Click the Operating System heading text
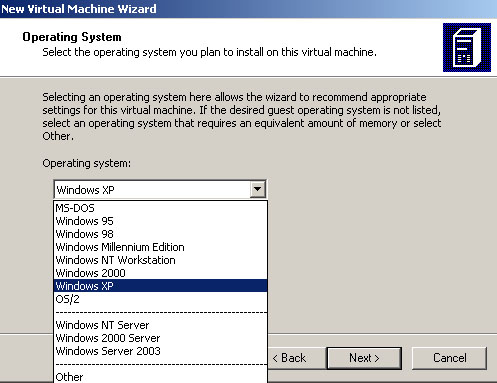The width and height of the screenshot is (497, 383). tap(72, 37)
